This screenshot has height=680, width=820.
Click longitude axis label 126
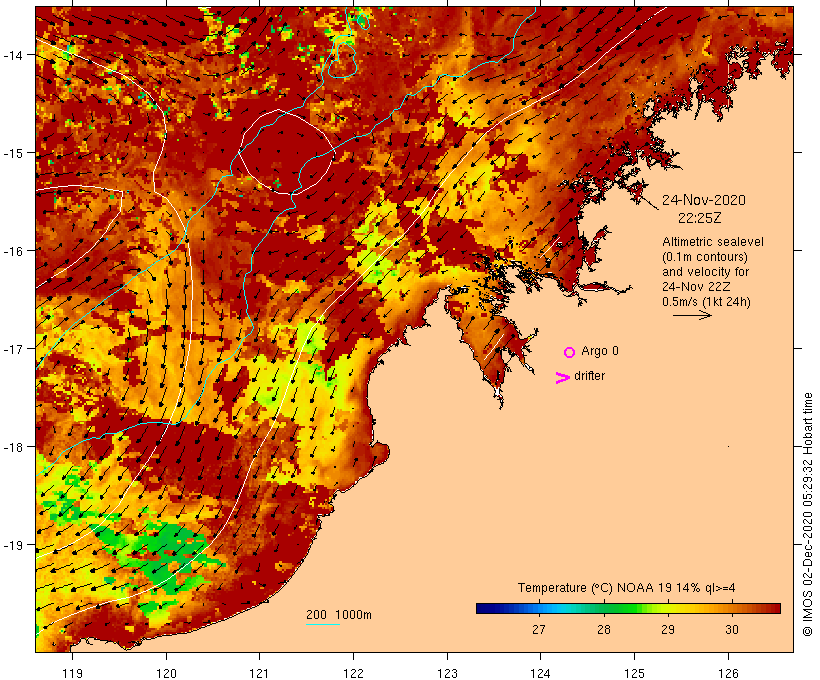[728, 673]
